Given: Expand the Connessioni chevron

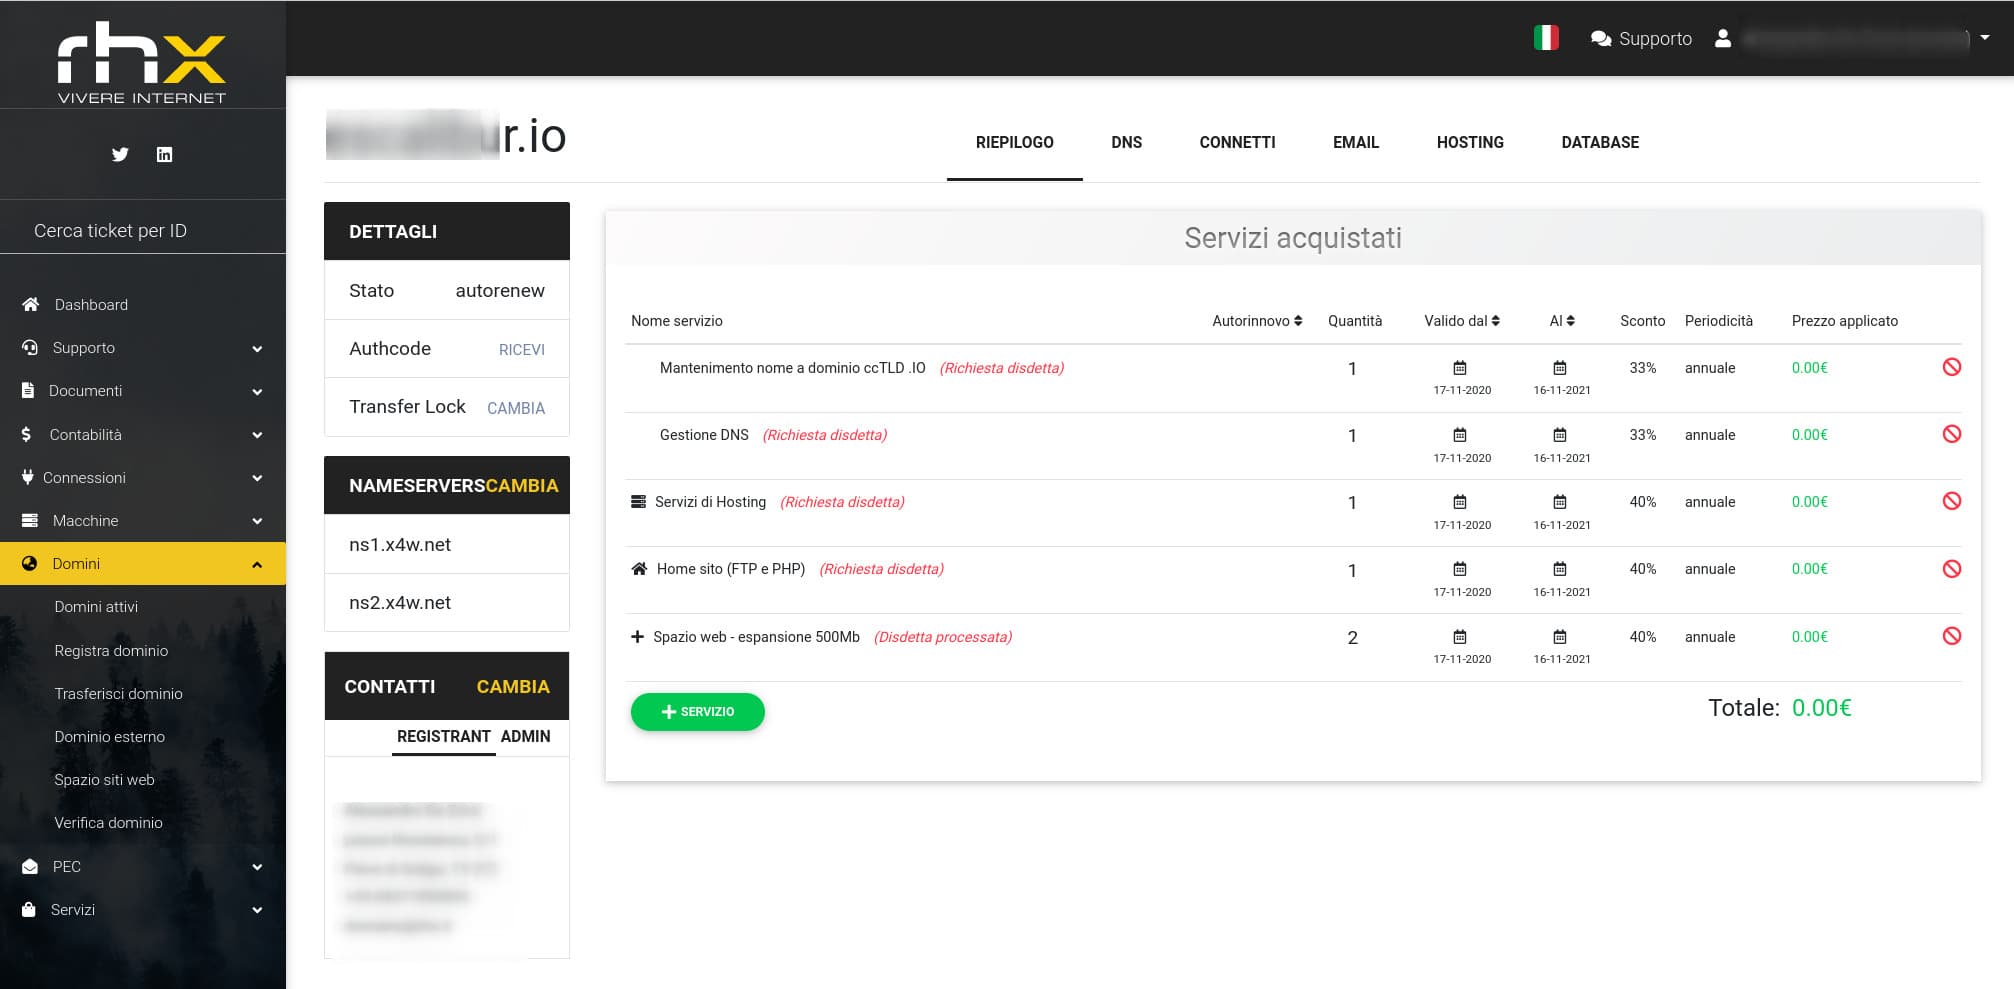Looking at the screenshot, I should tap(257, 478).
